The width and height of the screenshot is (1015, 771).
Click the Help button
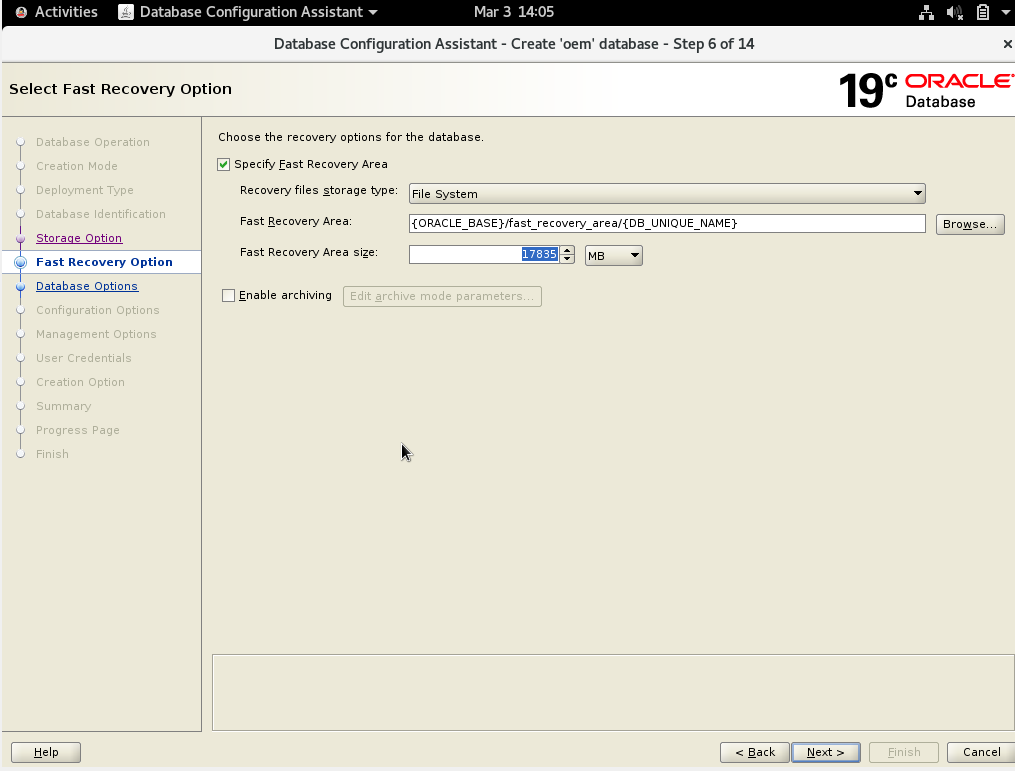46,752
